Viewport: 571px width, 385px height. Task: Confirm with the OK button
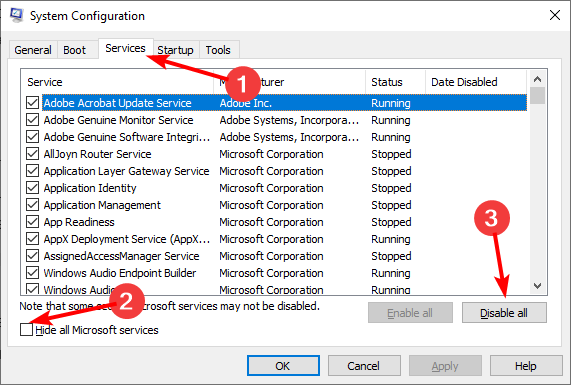[283, 365]
